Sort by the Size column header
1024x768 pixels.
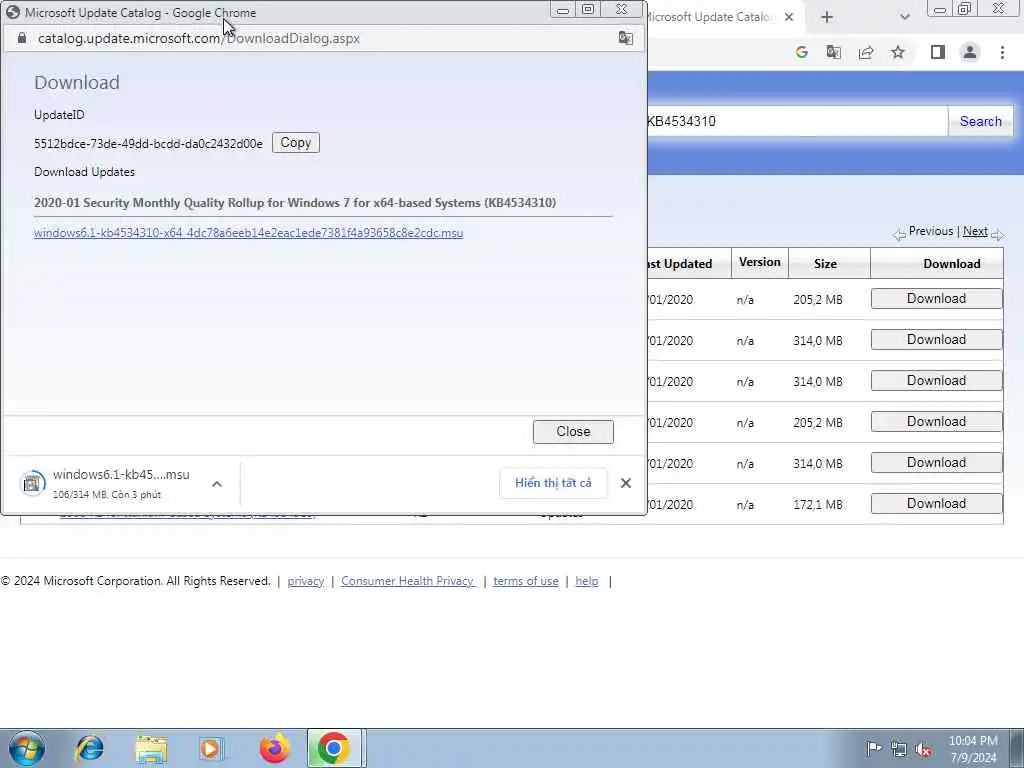click(x=825, y=264)
